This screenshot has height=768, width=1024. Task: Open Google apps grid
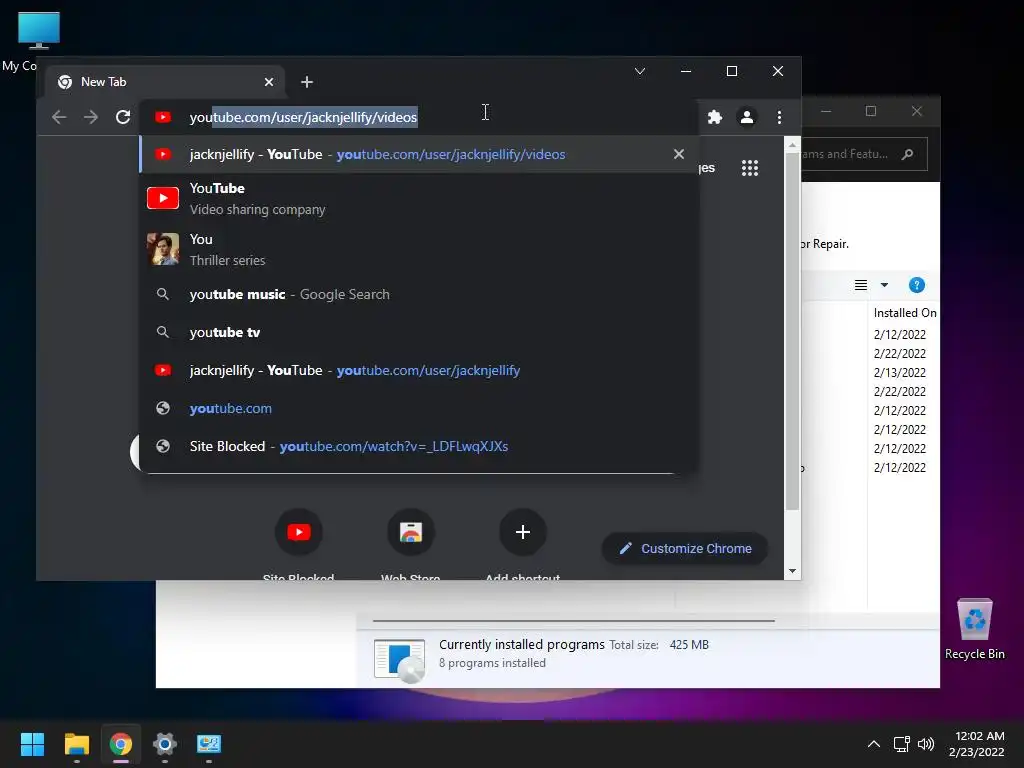[x=750, y=168]
